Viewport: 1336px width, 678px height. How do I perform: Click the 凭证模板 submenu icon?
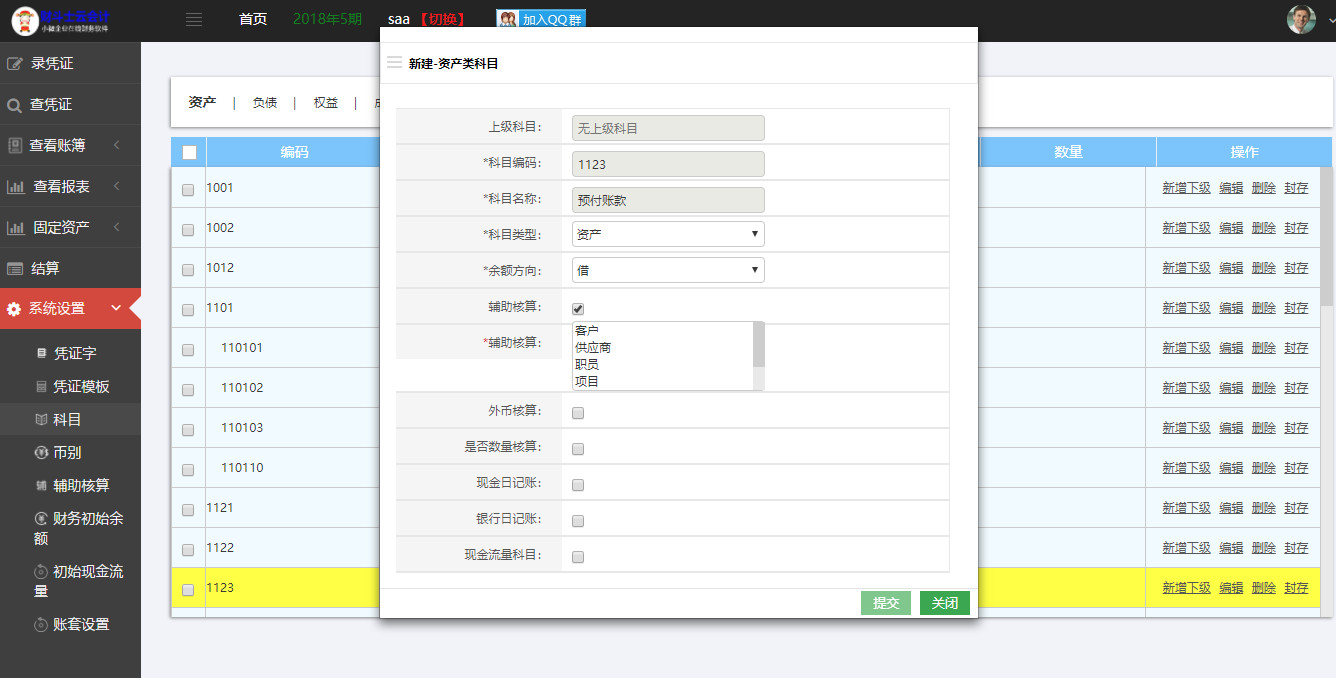tap(41, 386)
